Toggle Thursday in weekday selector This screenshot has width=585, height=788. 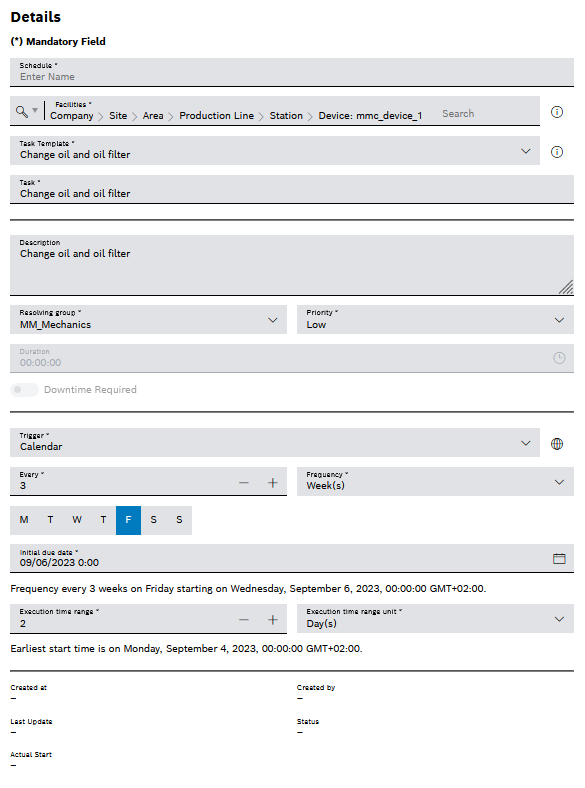pos(103,520)
